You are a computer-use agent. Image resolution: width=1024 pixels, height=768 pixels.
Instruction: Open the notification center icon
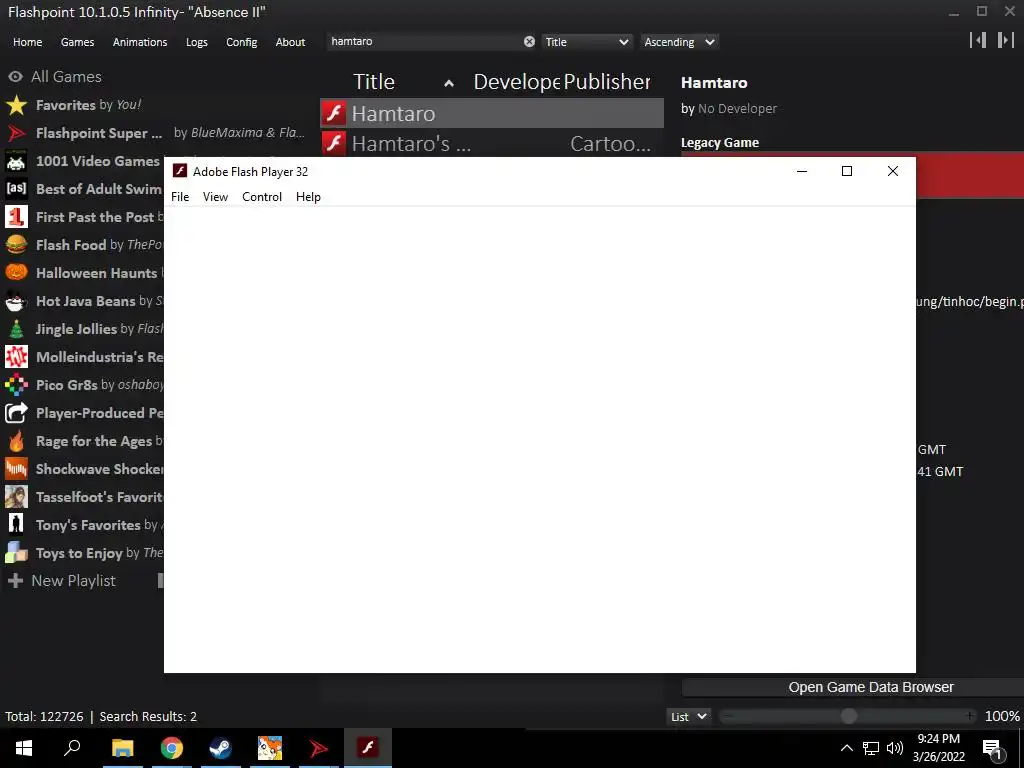point(993,748)
